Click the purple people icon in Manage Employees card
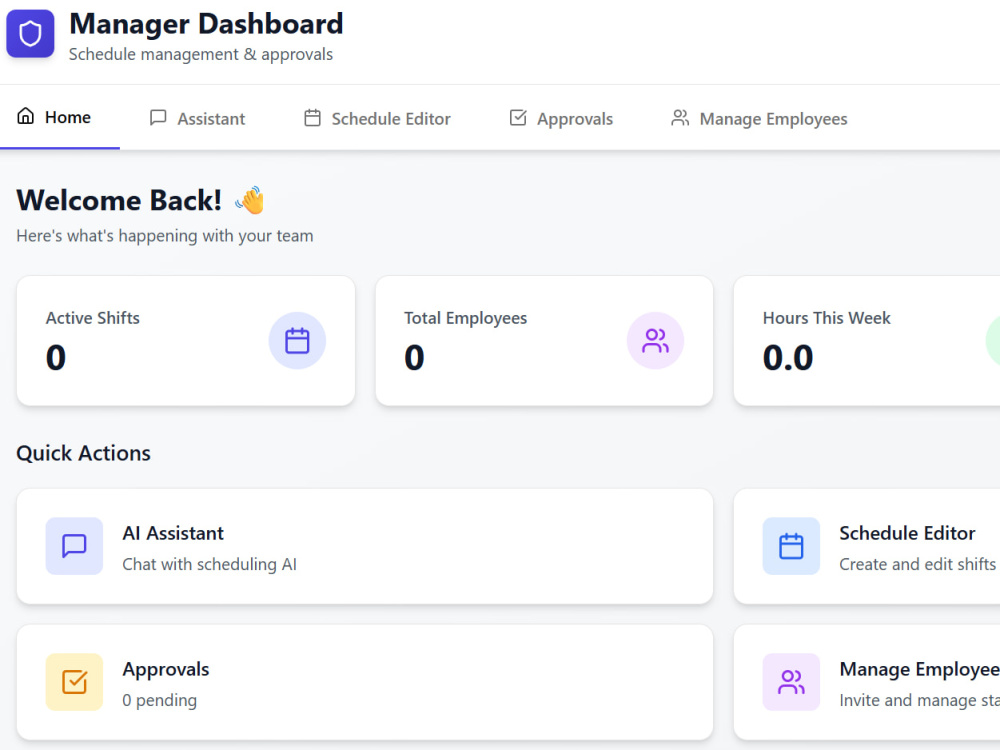 pyautogui.click(x=791, y=682)
